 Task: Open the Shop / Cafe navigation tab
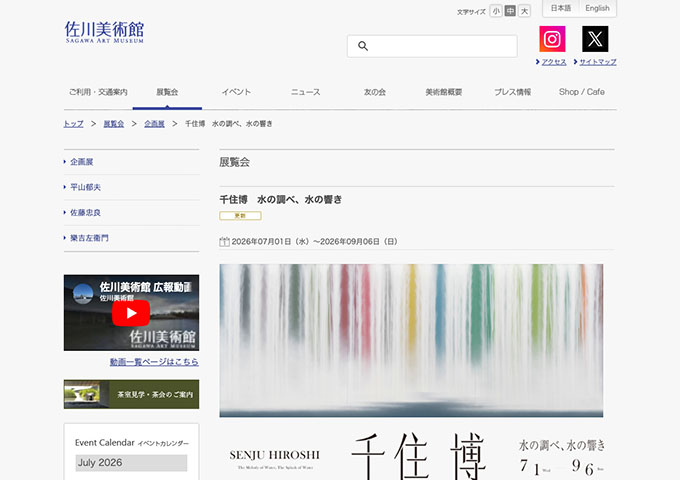pos(582,92)
